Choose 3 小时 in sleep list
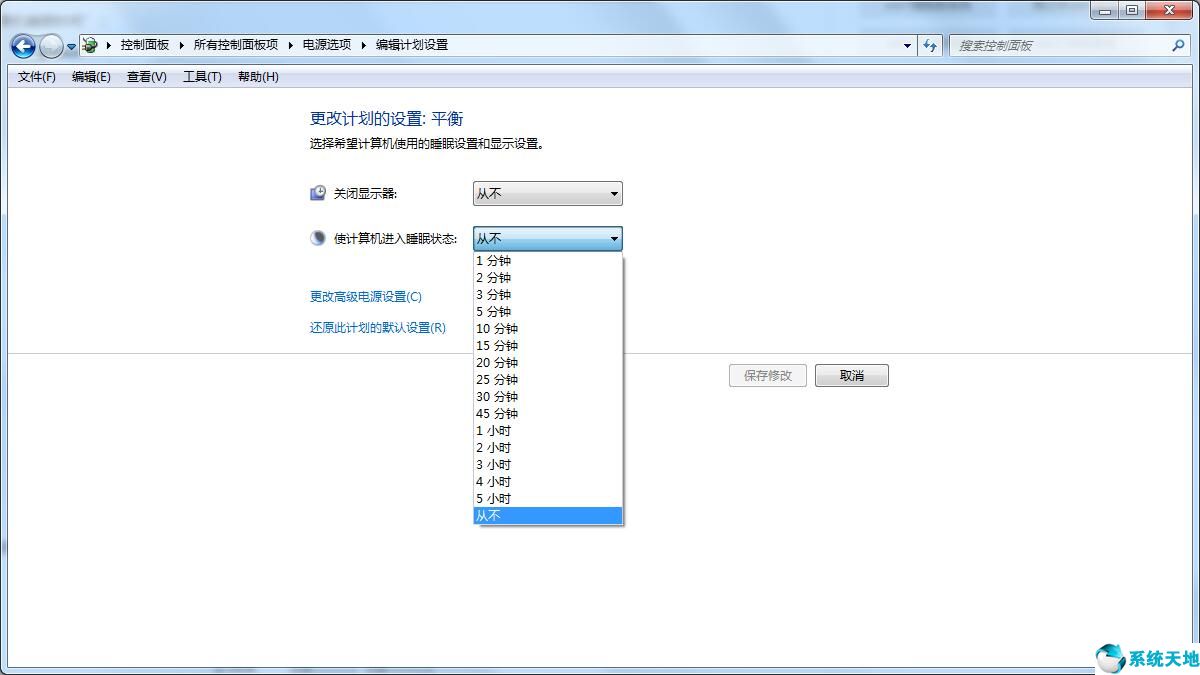Viewport: 1200px width, 675px height. pos(547,465)
